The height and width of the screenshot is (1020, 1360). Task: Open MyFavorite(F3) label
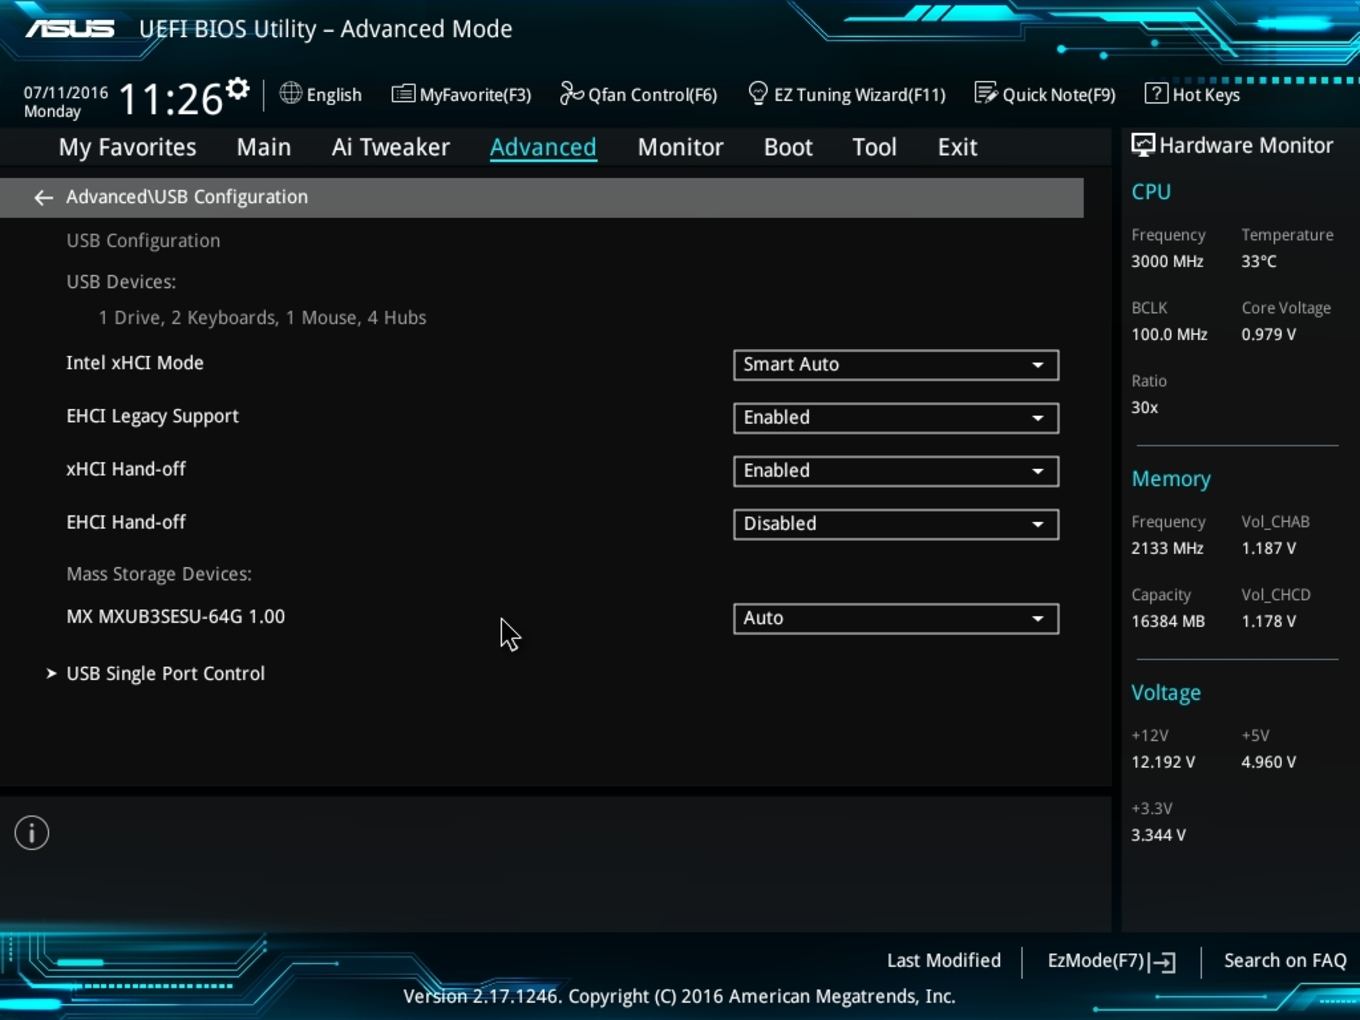[475, 95]
